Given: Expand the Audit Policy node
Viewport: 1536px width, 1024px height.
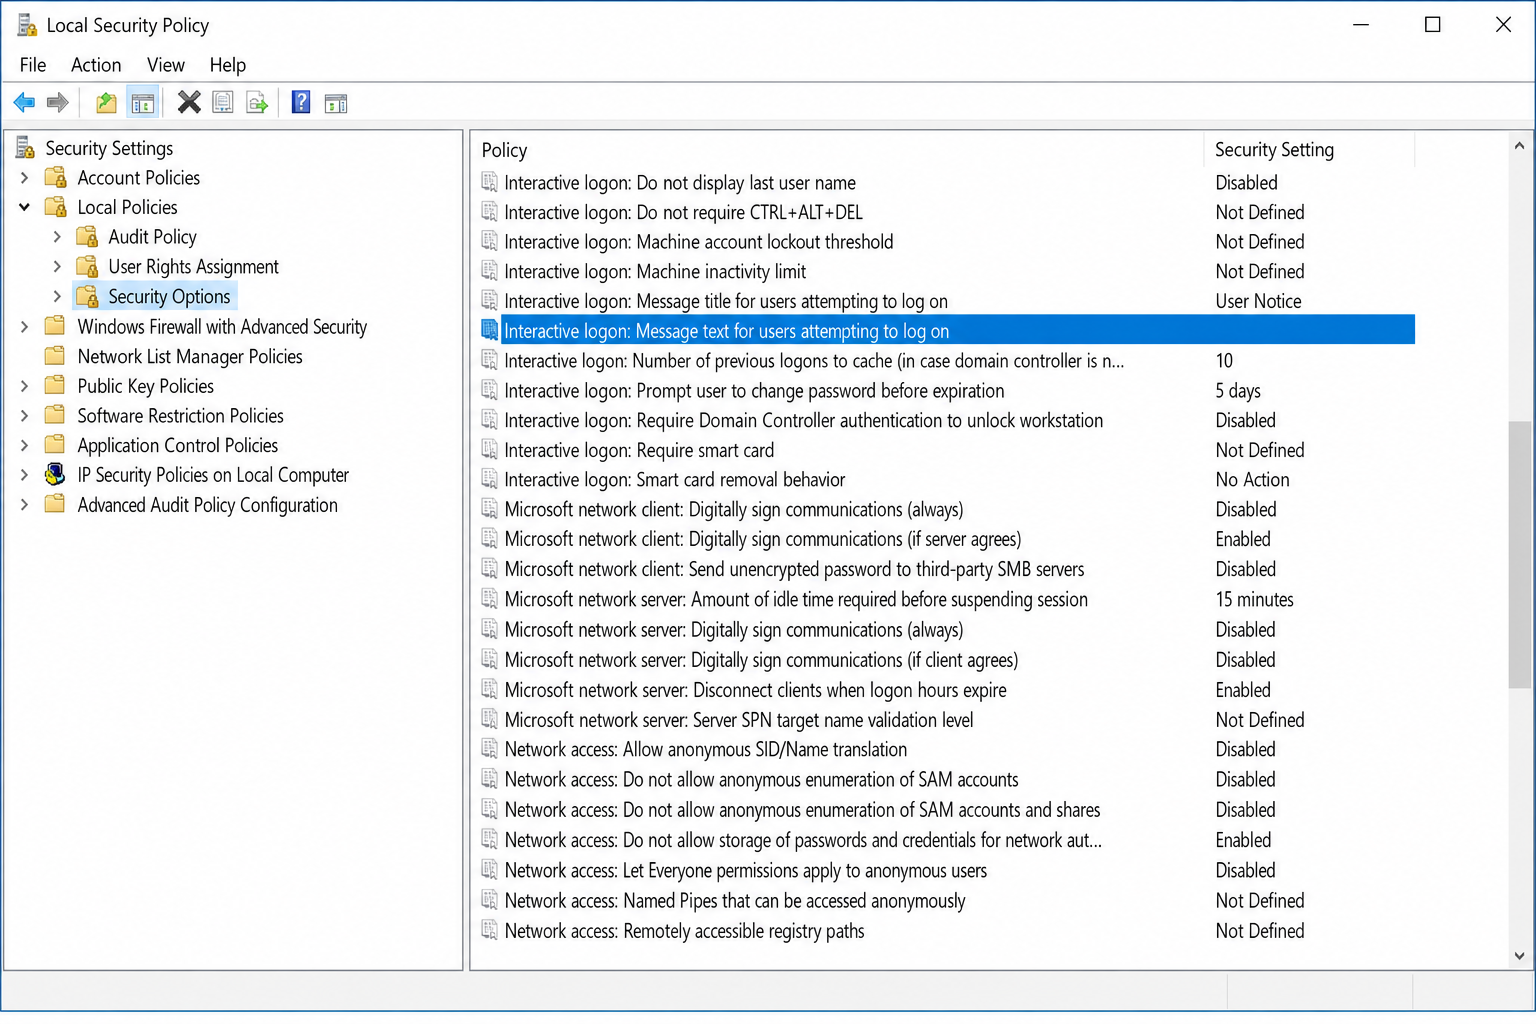Looking at the screenshot, I should 57,237.
